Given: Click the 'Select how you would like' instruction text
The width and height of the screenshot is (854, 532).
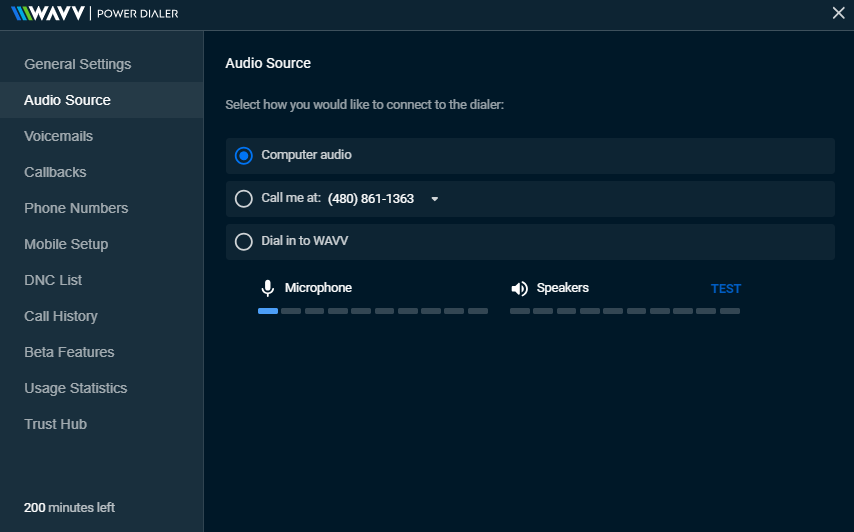Looking at the screenshot, I should (364, 105).
